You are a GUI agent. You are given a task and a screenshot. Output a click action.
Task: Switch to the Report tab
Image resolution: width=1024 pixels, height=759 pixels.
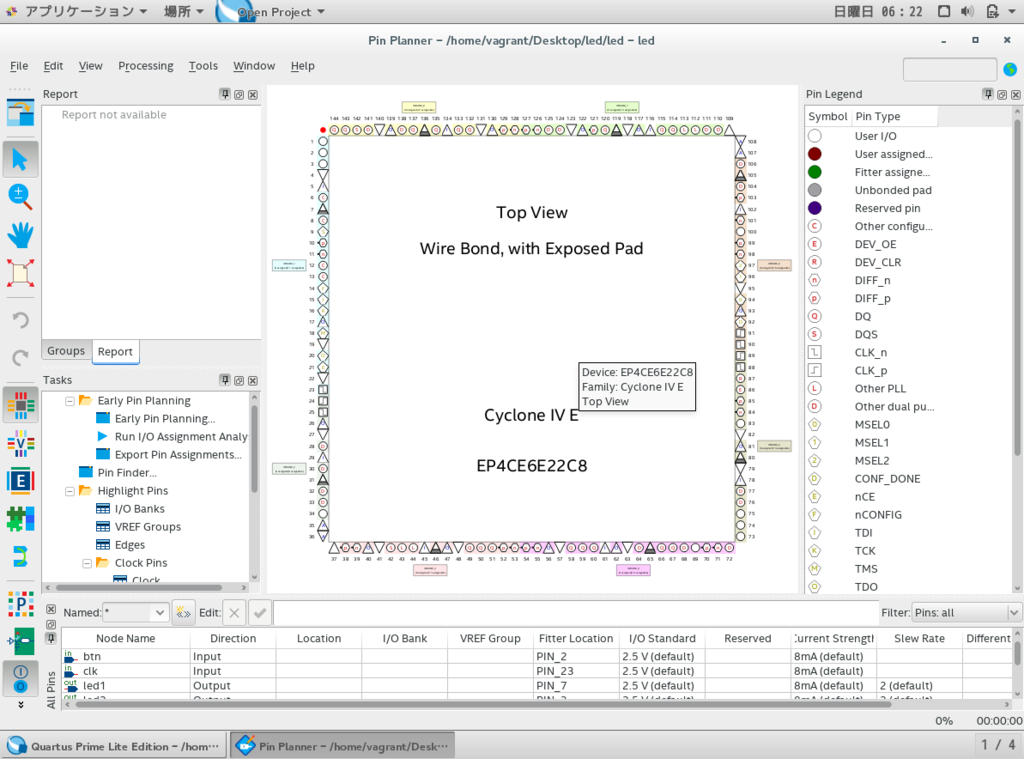(115, 351)
